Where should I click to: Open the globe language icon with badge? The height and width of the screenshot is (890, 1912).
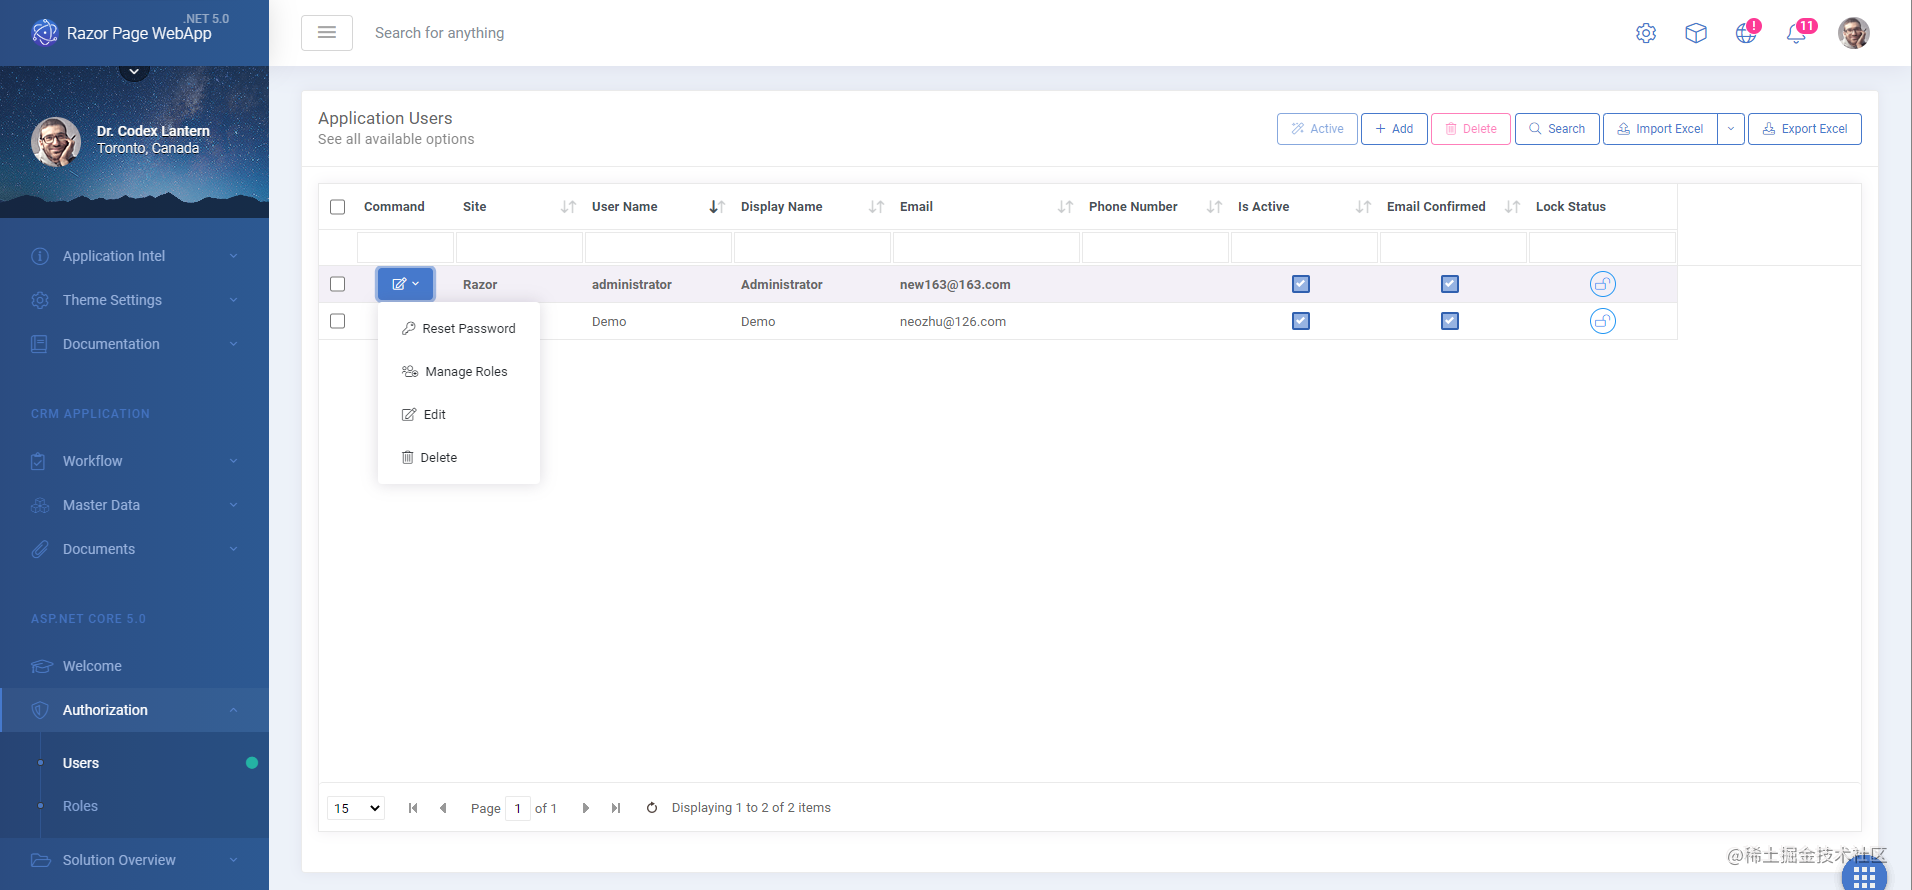point(1746,33)
